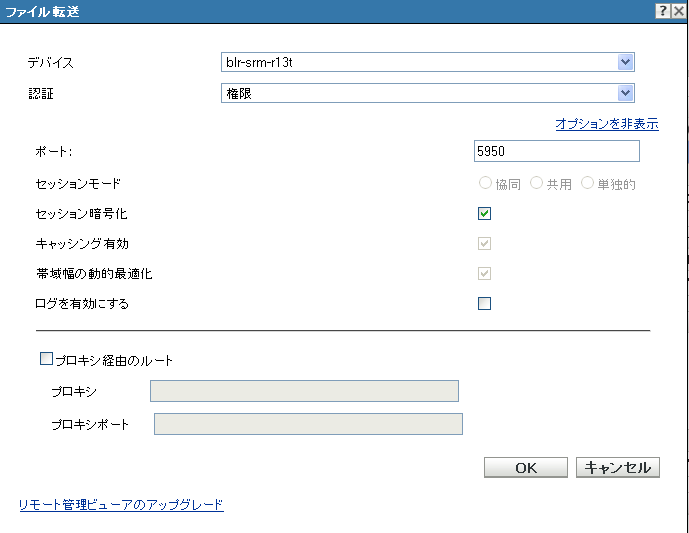Select the 単独的 session mode radio
The width and height of the screenshot is (689, 533).
(587, 183)
